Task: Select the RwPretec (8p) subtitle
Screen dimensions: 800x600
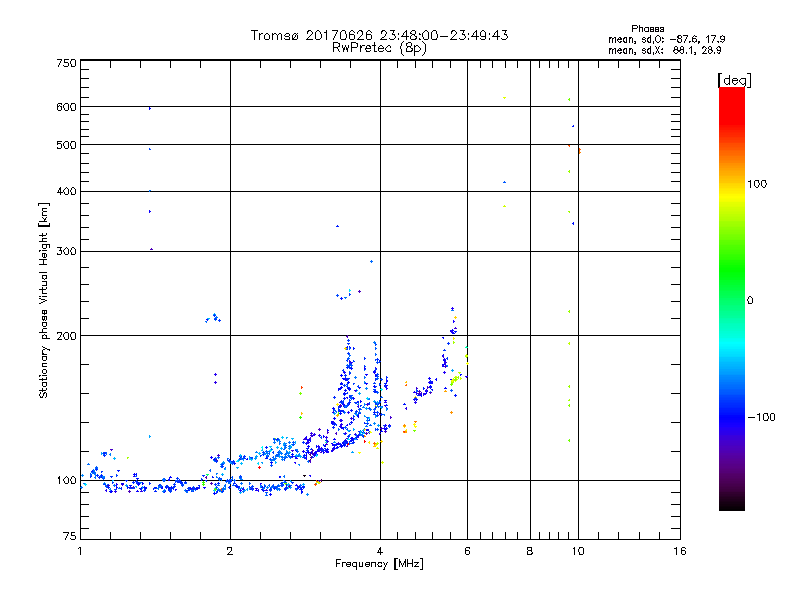Action: pos(379,47)
